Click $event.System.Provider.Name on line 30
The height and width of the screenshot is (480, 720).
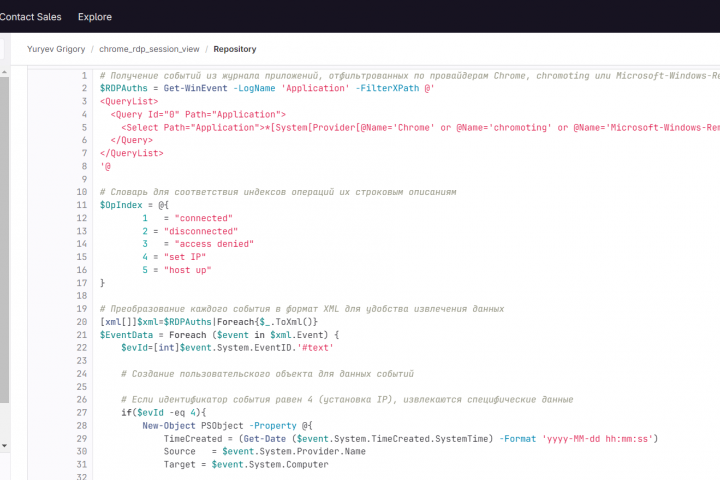point(294,452)
